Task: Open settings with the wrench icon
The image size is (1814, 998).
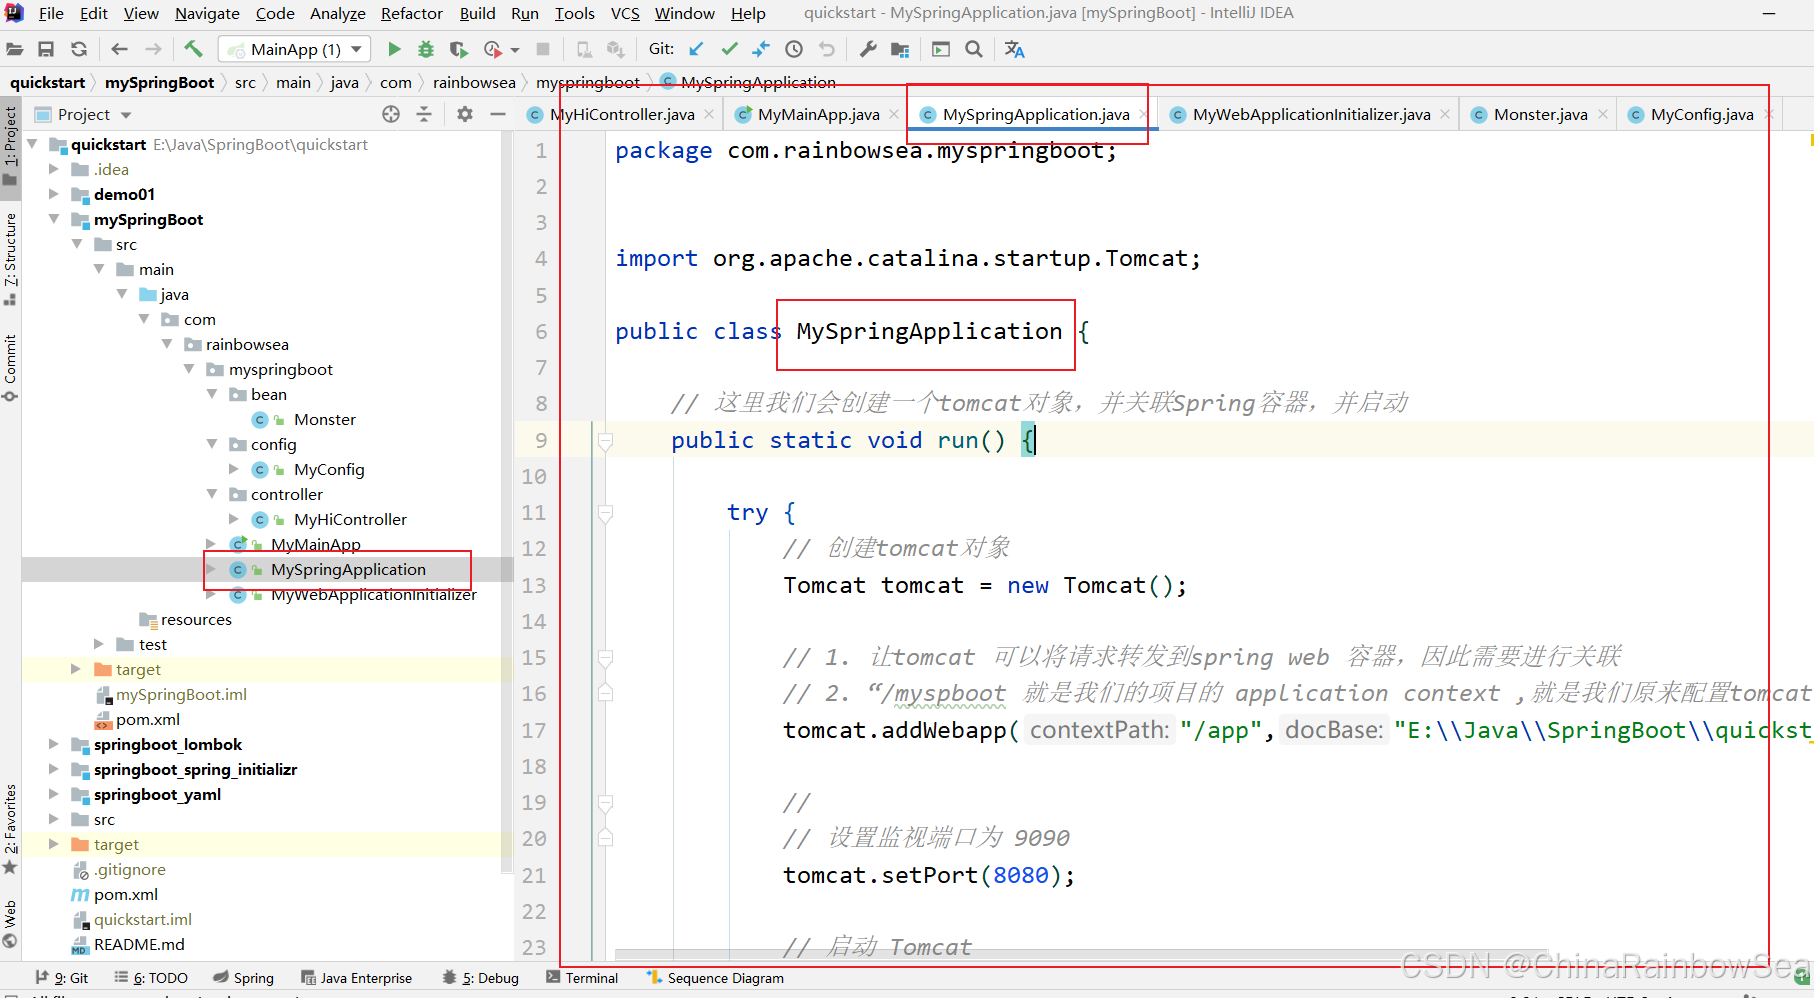Action: tap(868, 49)
